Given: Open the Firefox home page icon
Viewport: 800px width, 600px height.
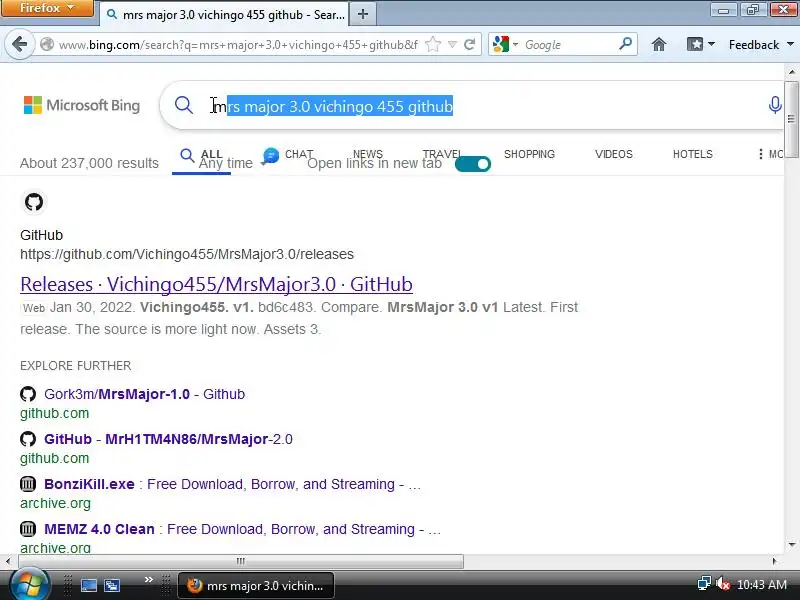Looking at the screenshot, I should pos(659,44).
